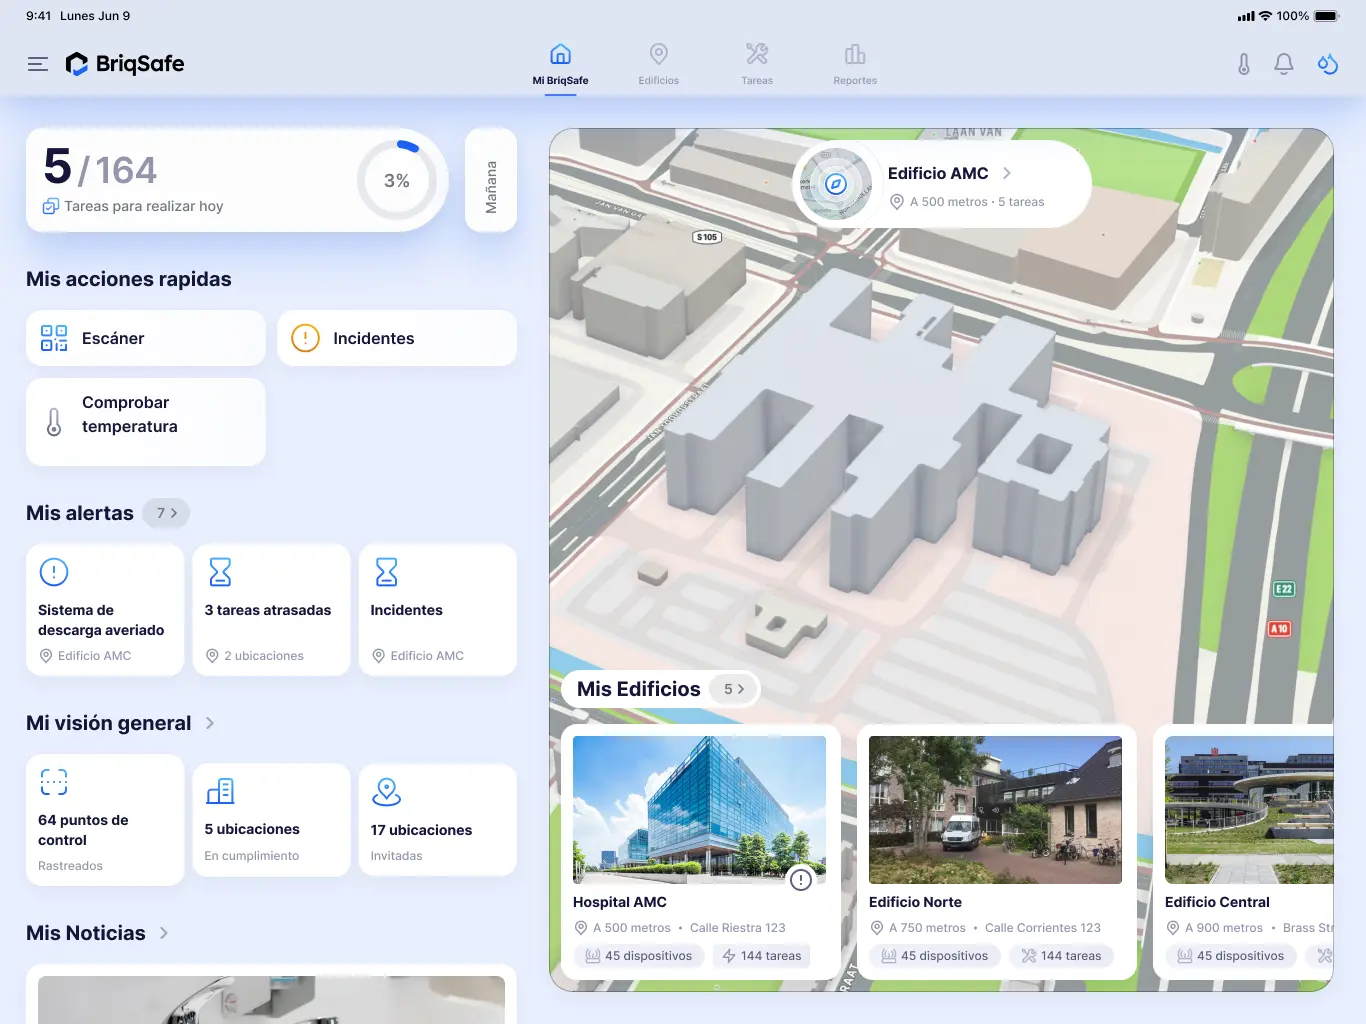Viewport: 1366px width, 1024px height.
Task: Switch to the Mi BriqSafe tab
Action: pyautogui.click(x=560, y=65)
